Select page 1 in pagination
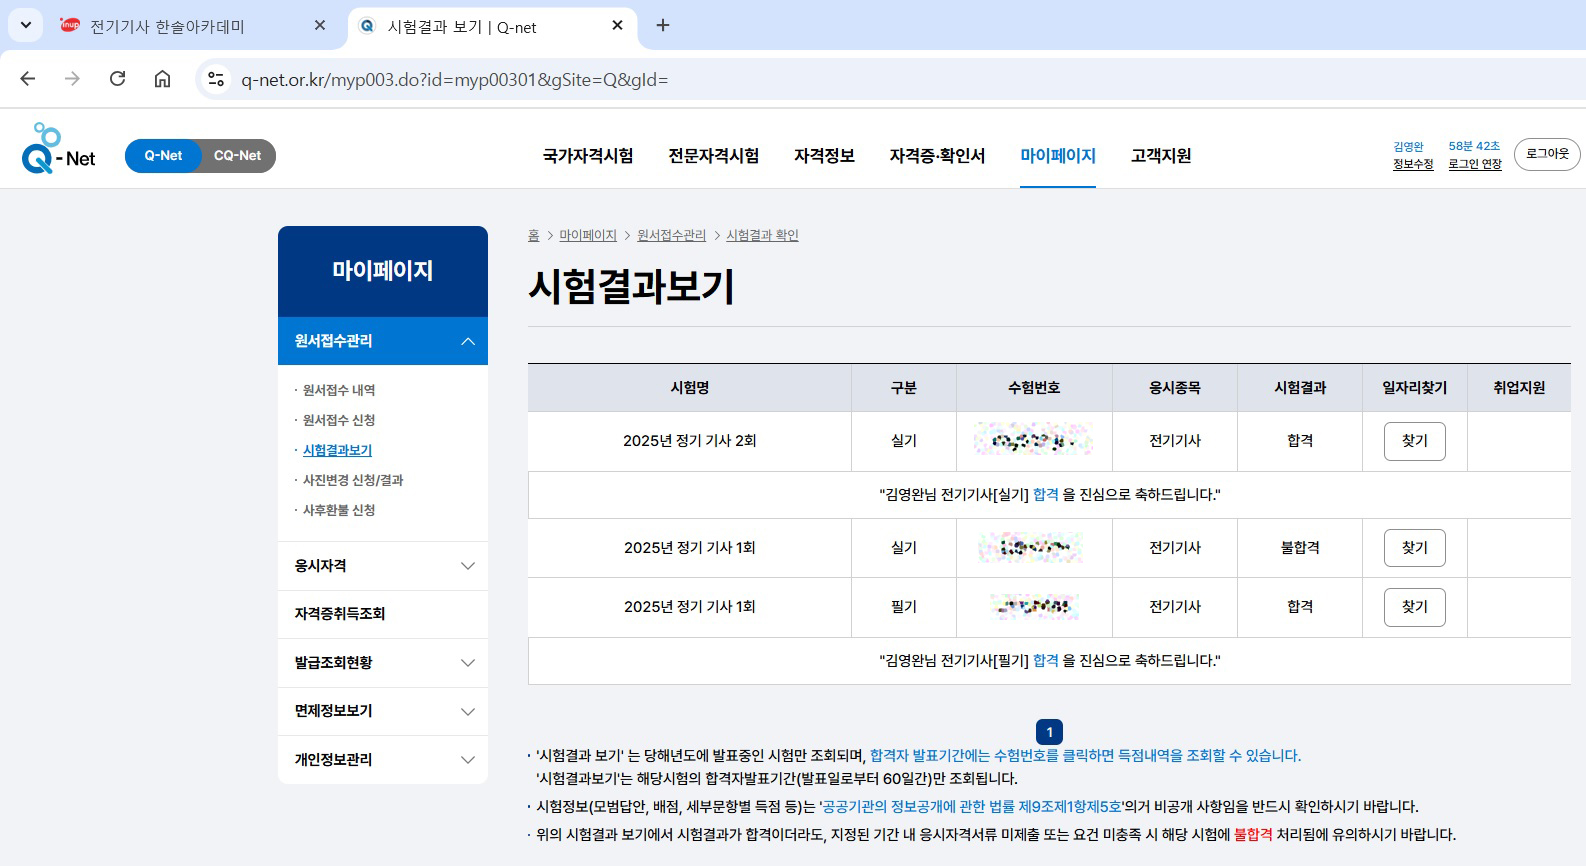This screenshot has height=866, width=1586. [1049, 732]
